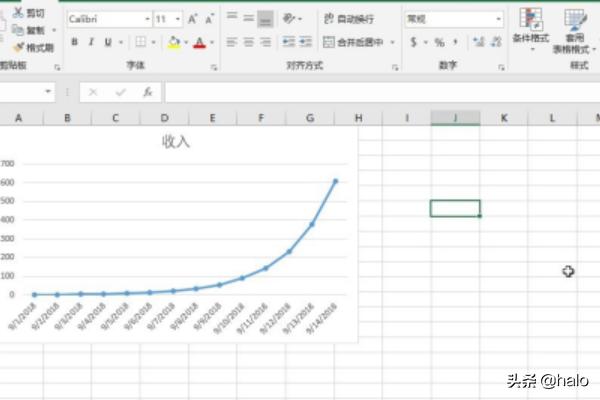Click Merge and Center (合并后居中)
Image resolution: width=600 pixels, height=400 pixels.
pyautogui.click(x=352, y=42)
